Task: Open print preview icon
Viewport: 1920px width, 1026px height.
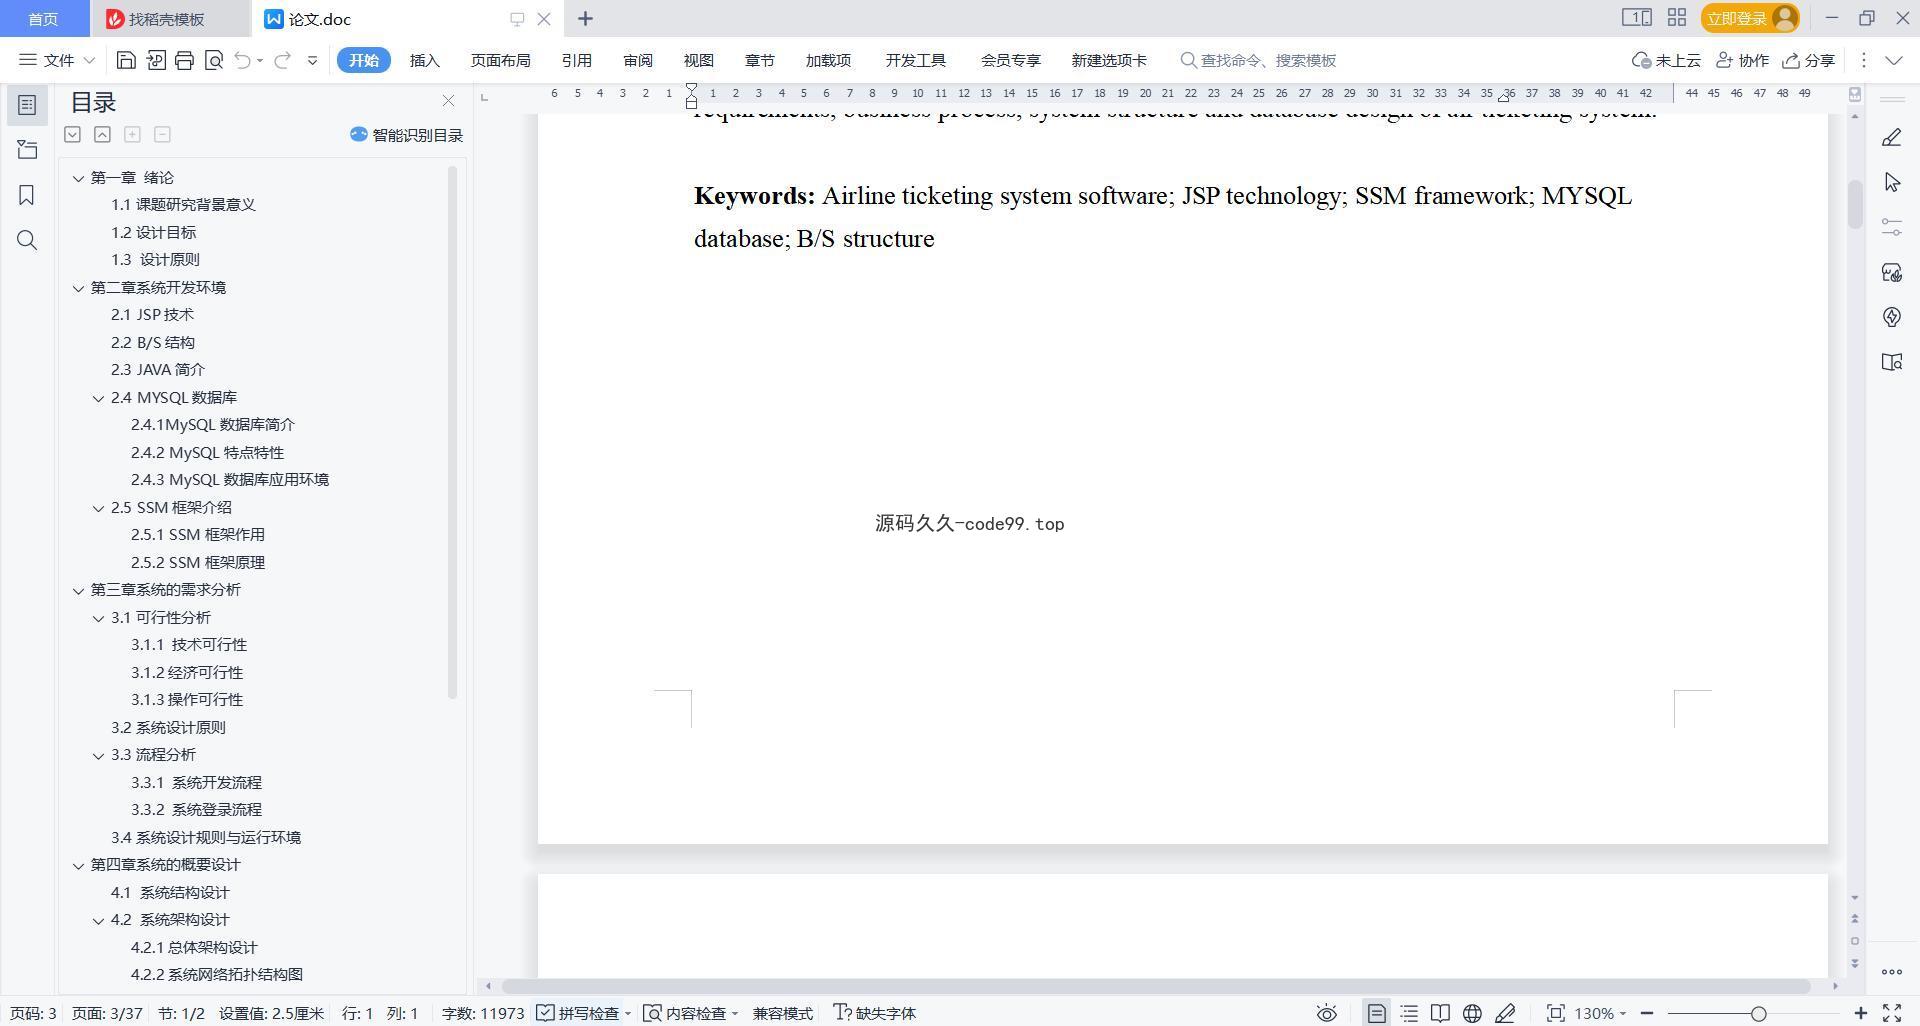Action: point(213,60)
